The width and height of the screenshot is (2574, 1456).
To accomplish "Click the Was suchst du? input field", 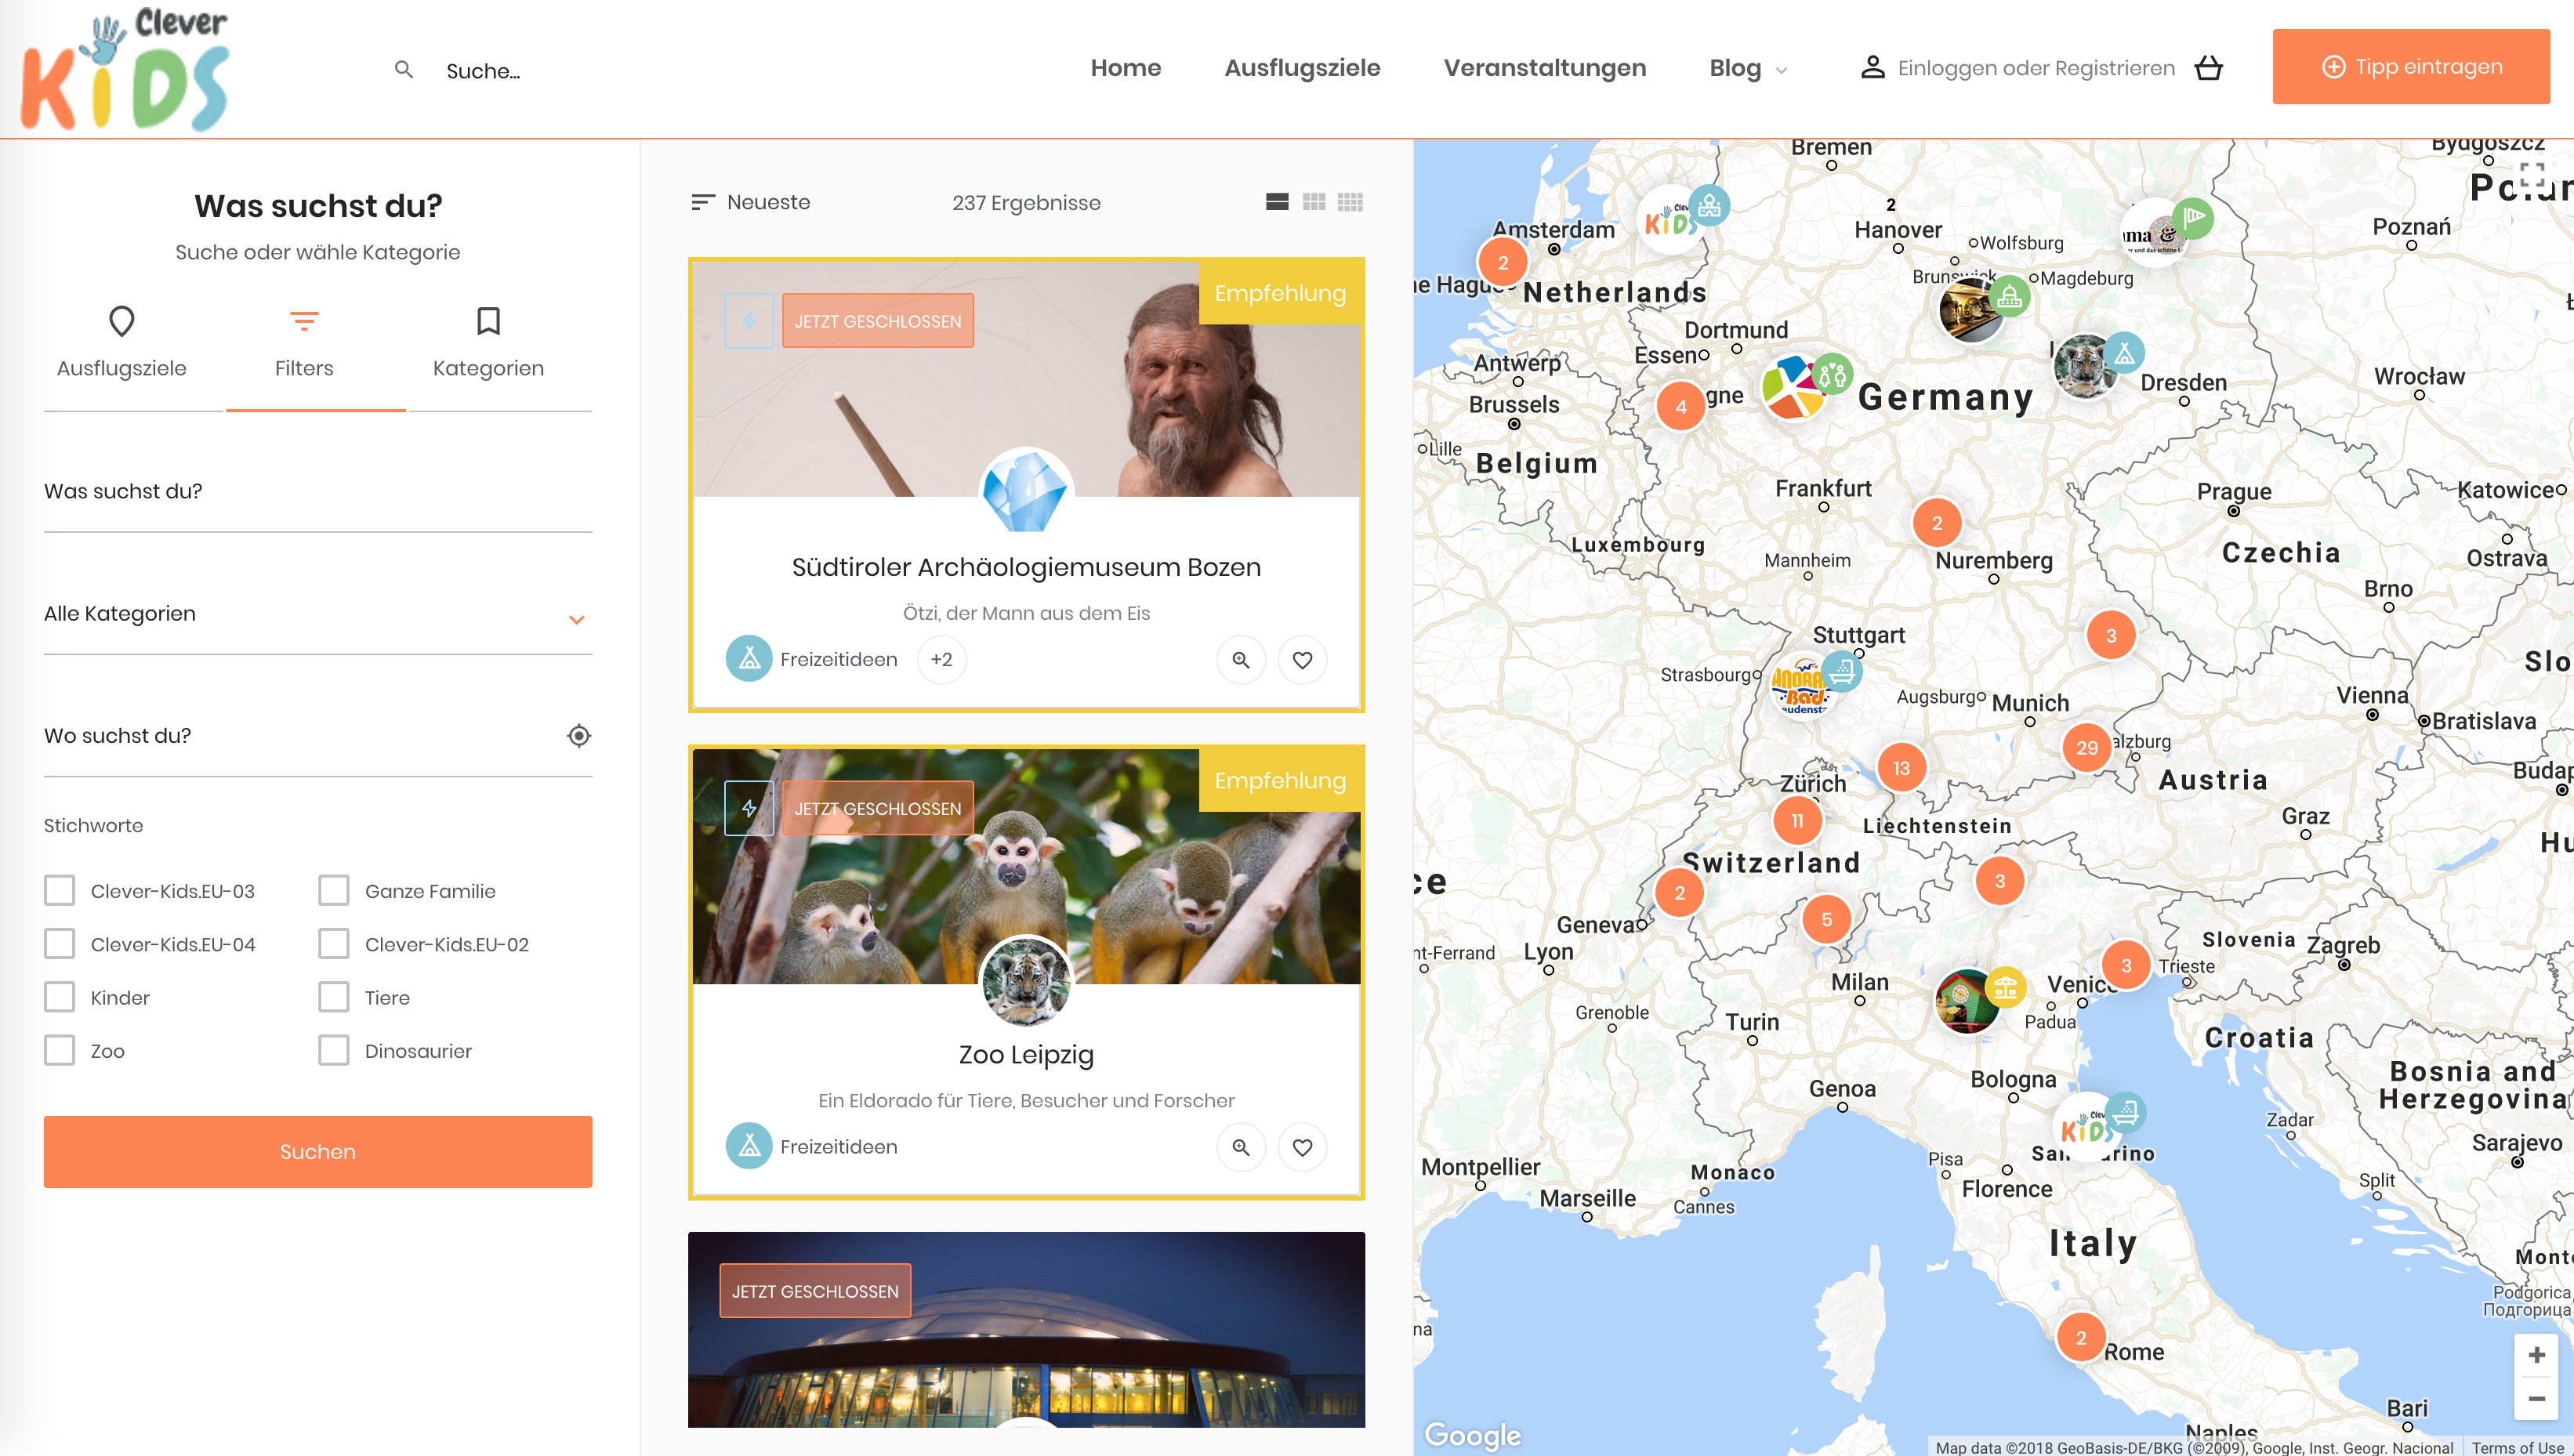I will pos(318,492).
